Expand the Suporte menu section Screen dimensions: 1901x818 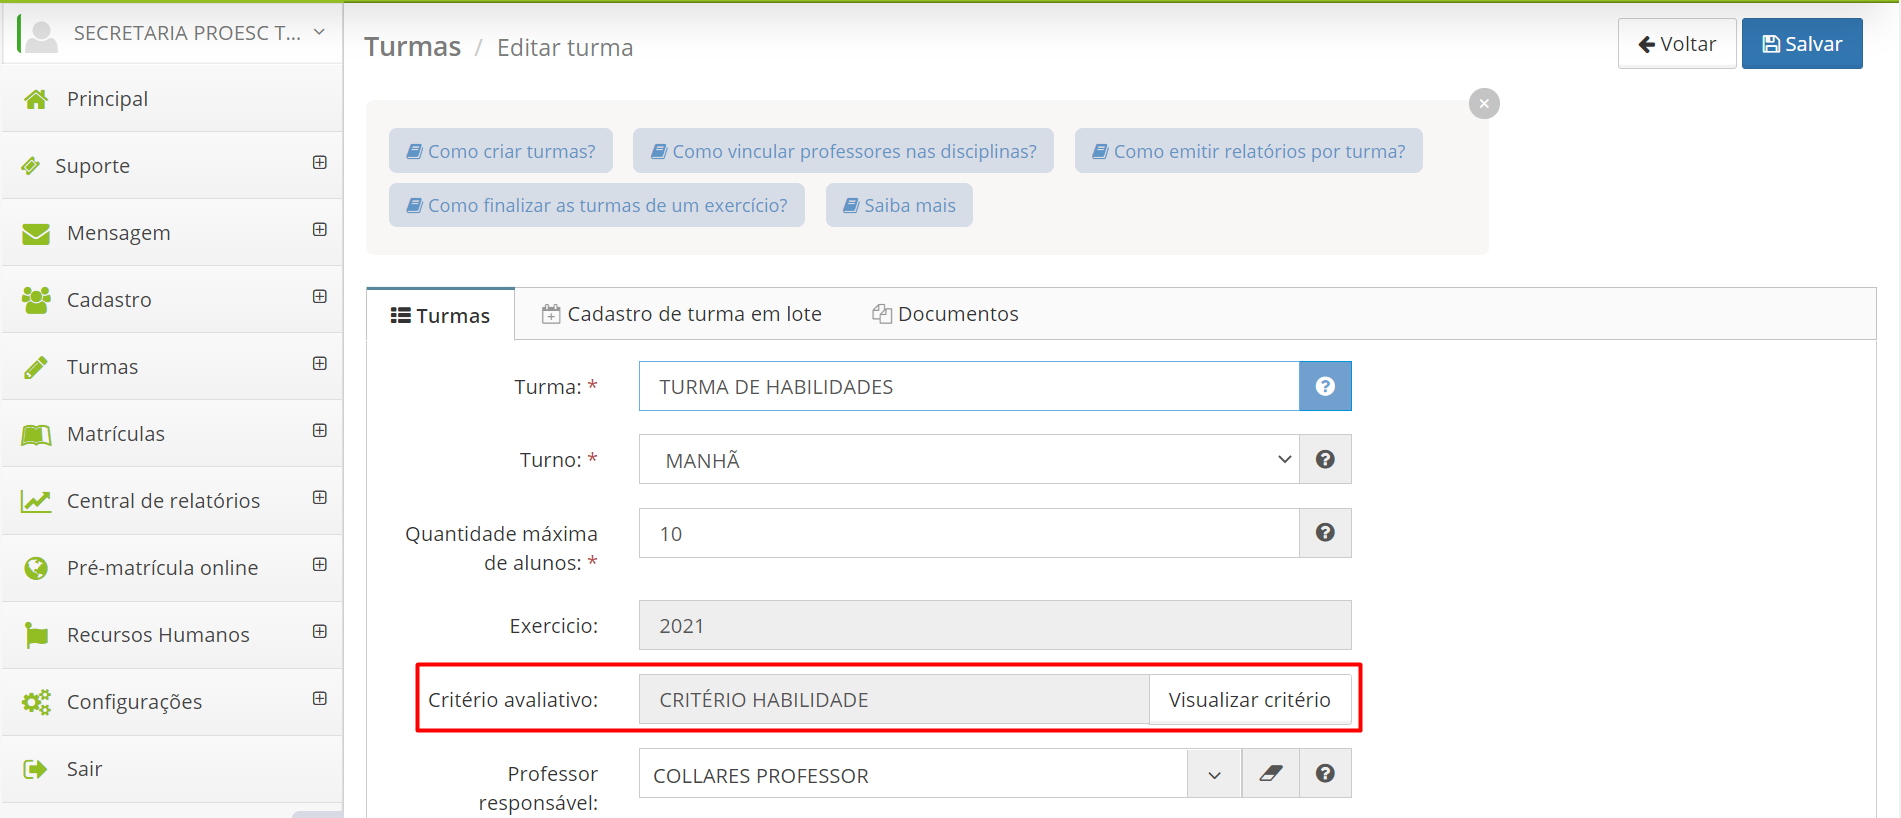click(x=319, y=163)
